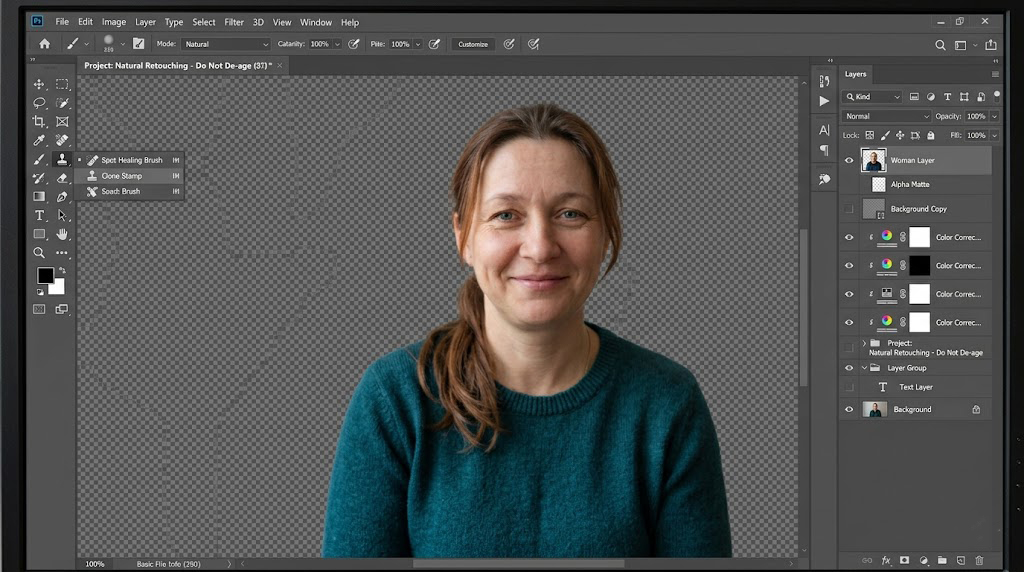Open the brush Mode dropdown

(x=226, y=44)
